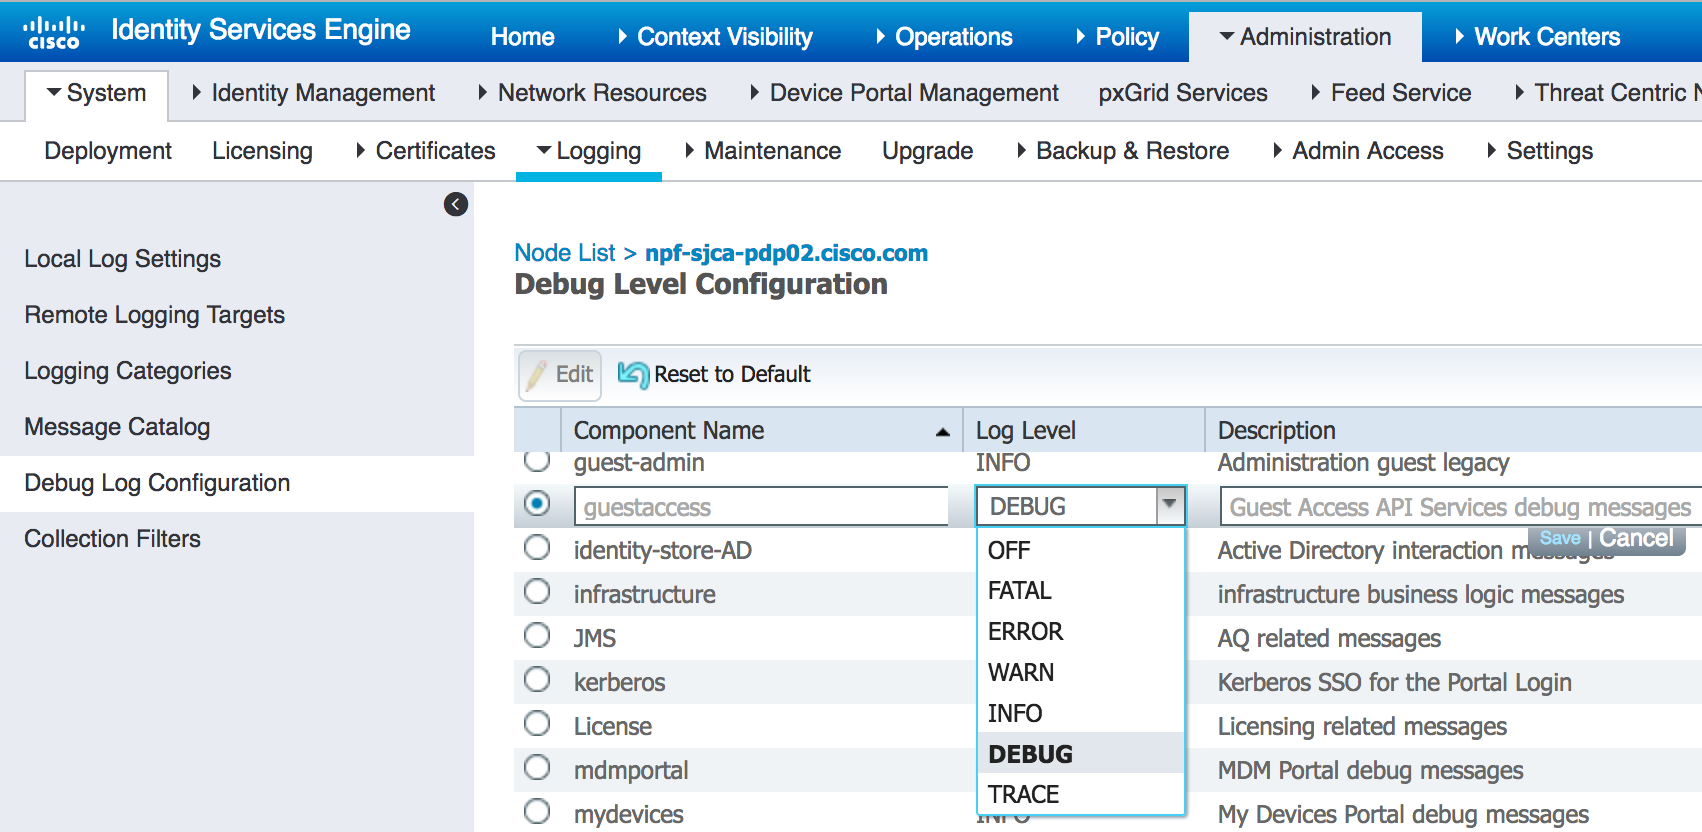Click the guestaccess component name field
Viewport: 1702px width, 832px height.
coord(761,506)
